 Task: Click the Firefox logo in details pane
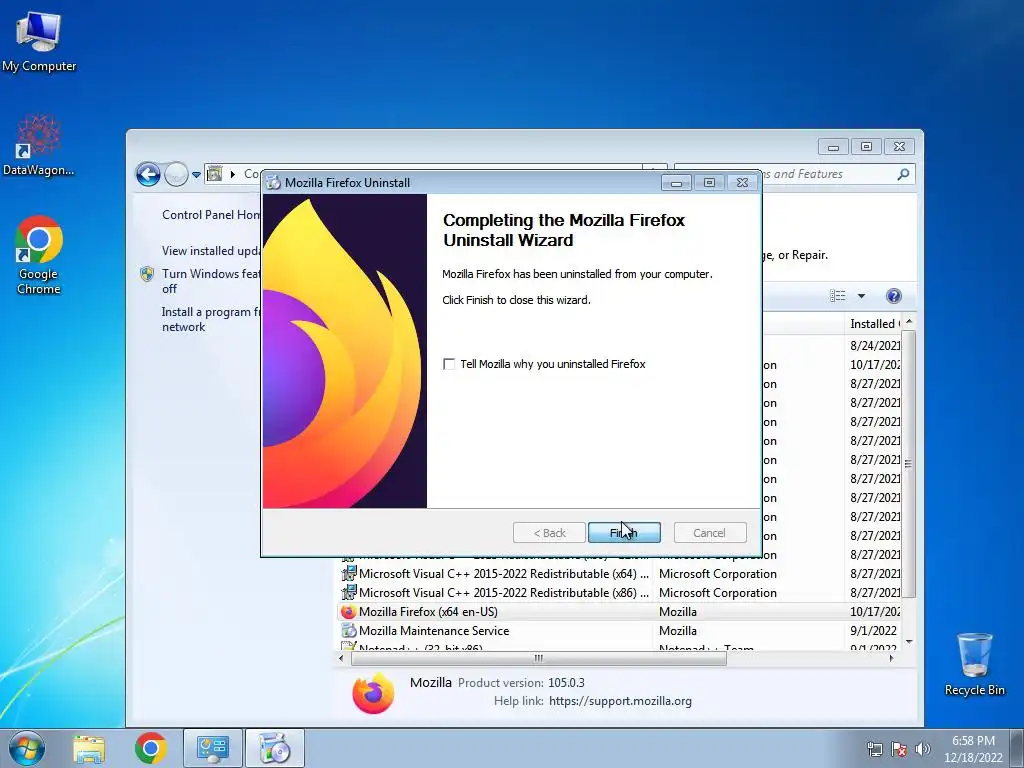[374, 692]
